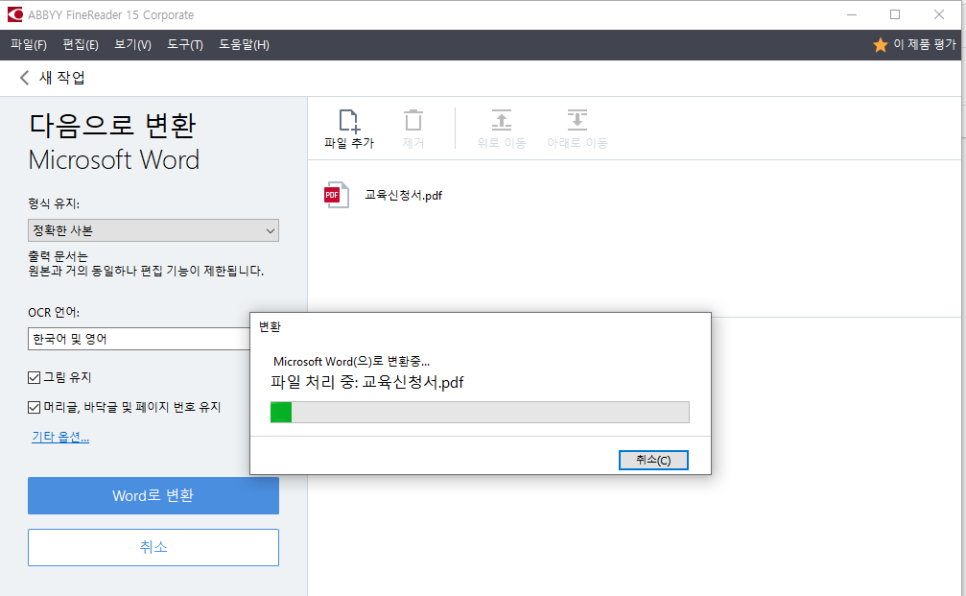The image size is (966, 596).
Task: Close the FineReader window
Action: pos(939,14)
